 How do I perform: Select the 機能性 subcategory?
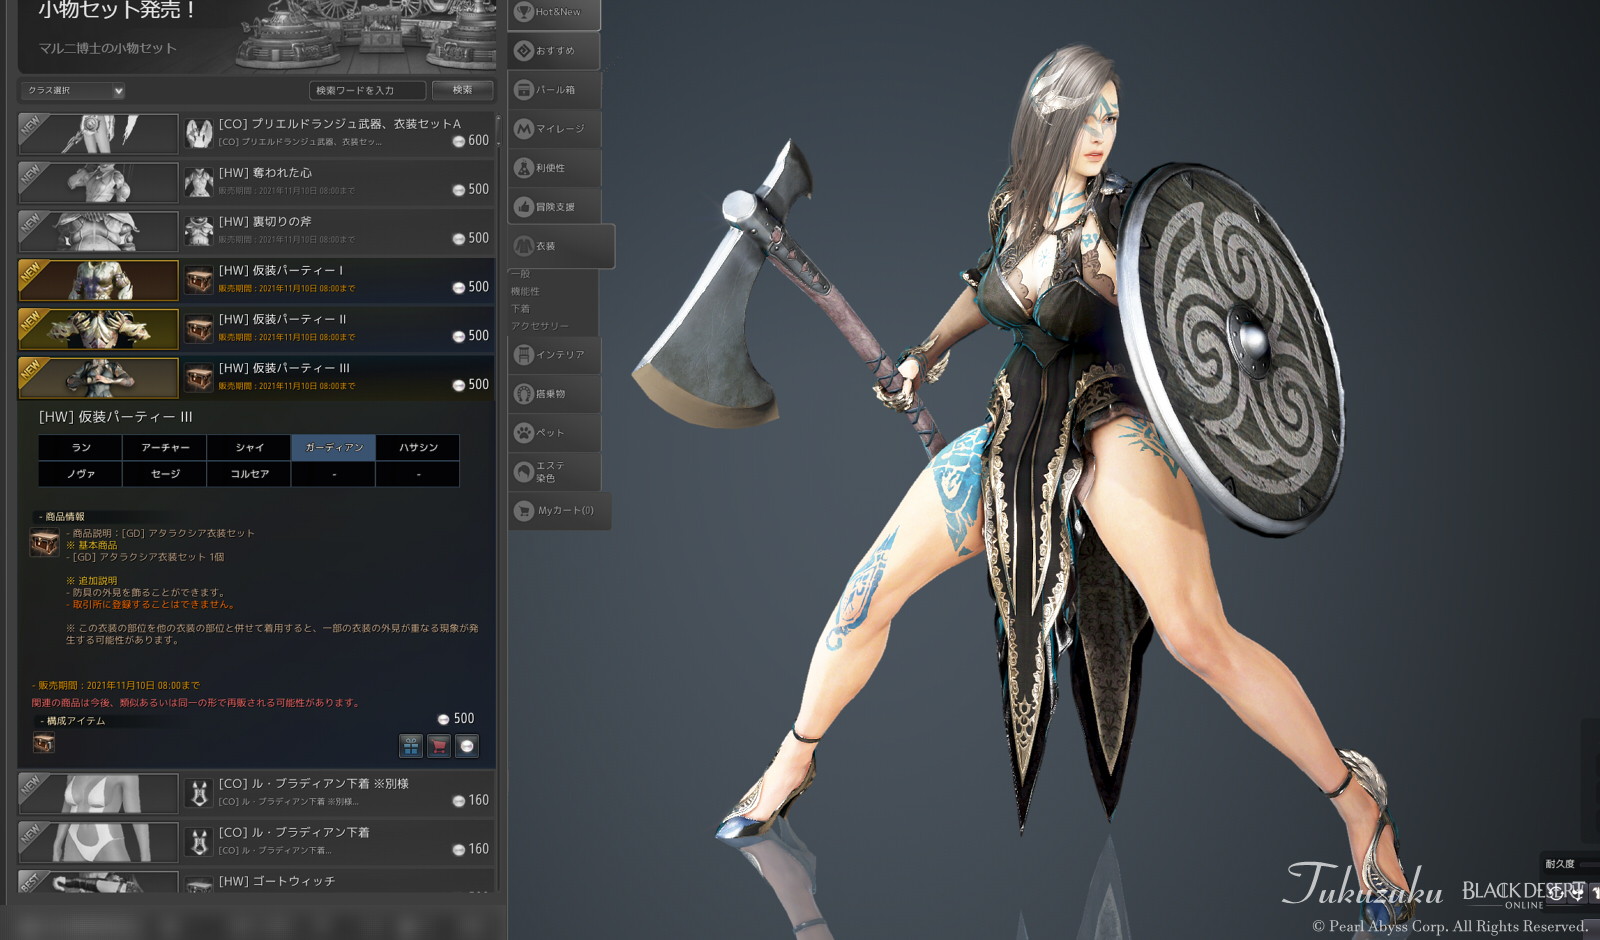[526, 291]
